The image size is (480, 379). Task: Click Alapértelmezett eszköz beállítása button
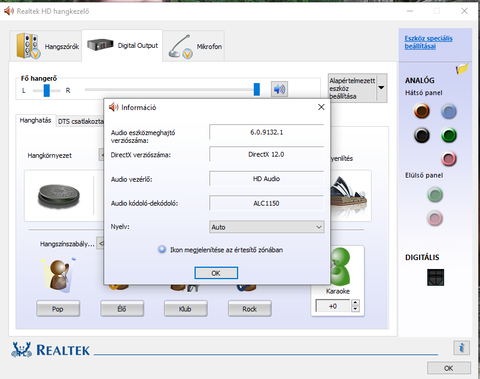(352, 88)
